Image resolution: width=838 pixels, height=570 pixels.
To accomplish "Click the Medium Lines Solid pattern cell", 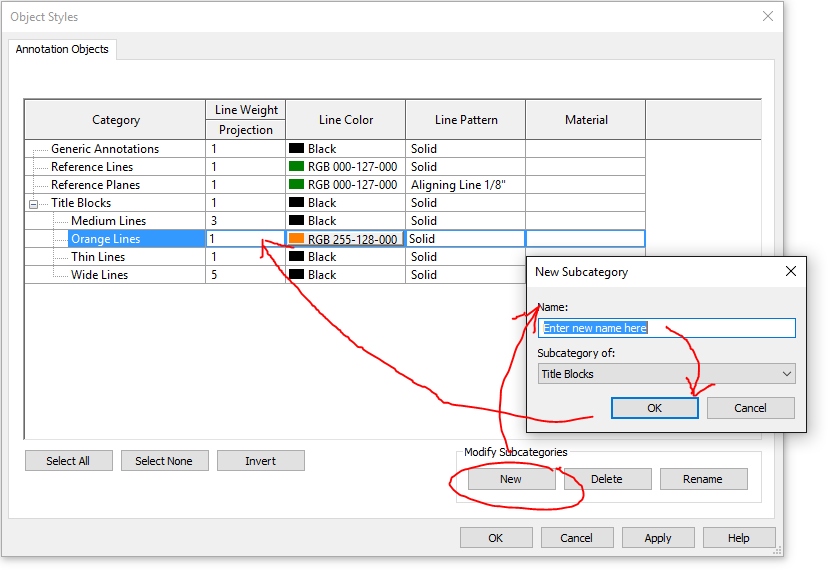I will (465, 221).
